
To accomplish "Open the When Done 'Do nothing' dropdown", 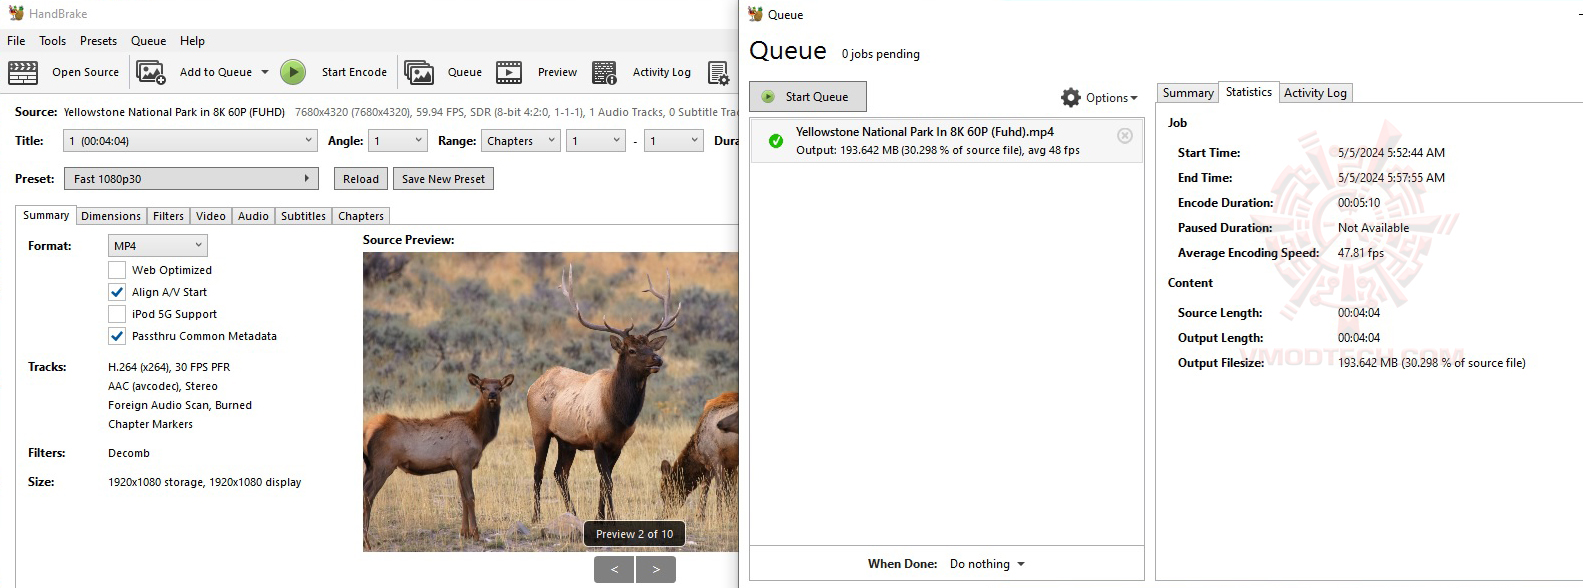I will tap(987, 564).
